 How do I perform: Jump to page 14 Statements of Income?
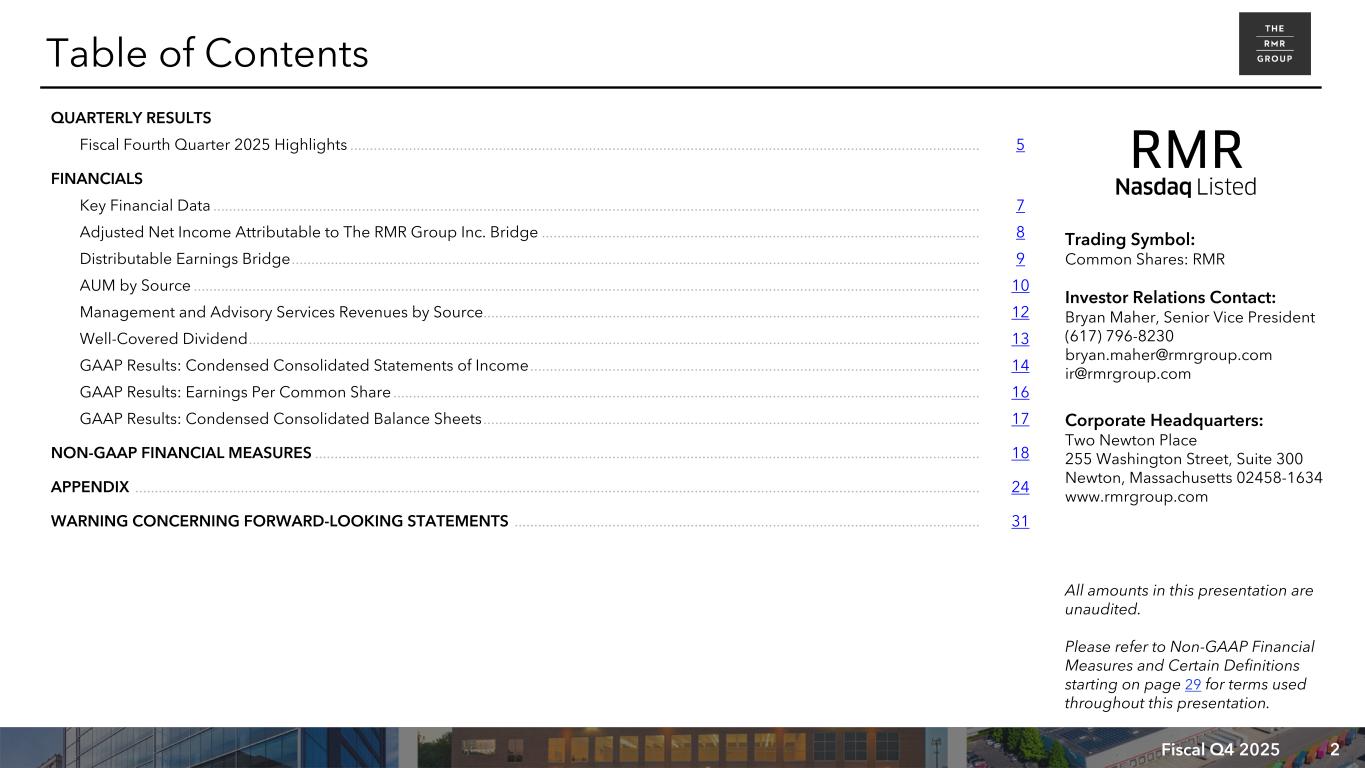(1020, 366)
